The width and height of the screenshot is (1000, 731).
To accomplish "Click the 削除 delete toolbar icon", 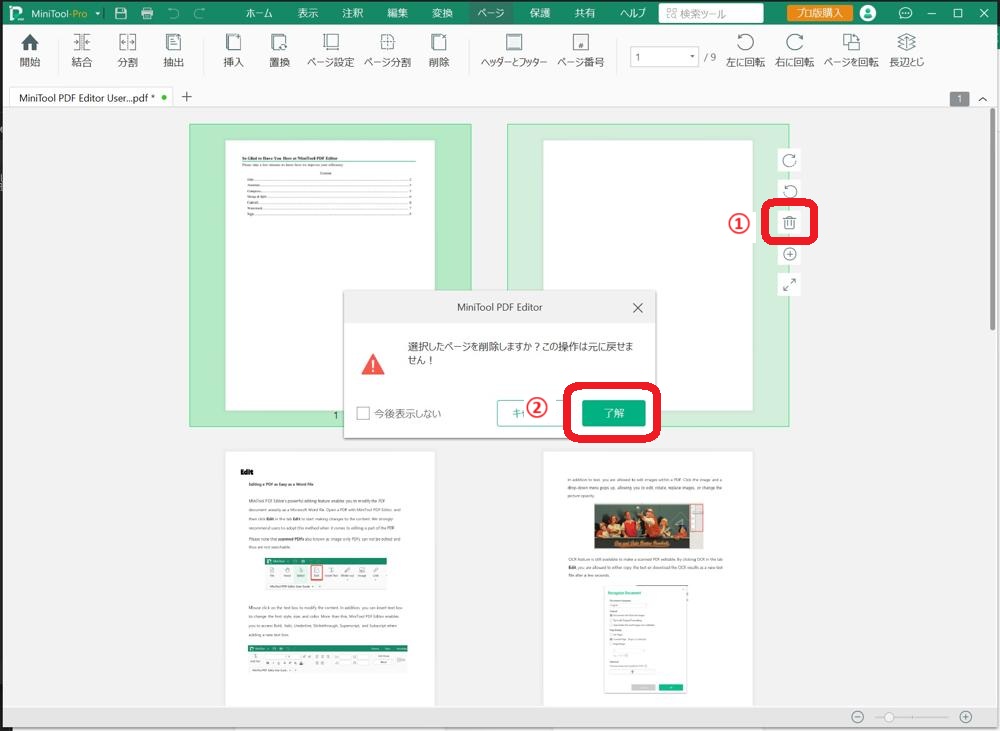I will pos(439,50).
